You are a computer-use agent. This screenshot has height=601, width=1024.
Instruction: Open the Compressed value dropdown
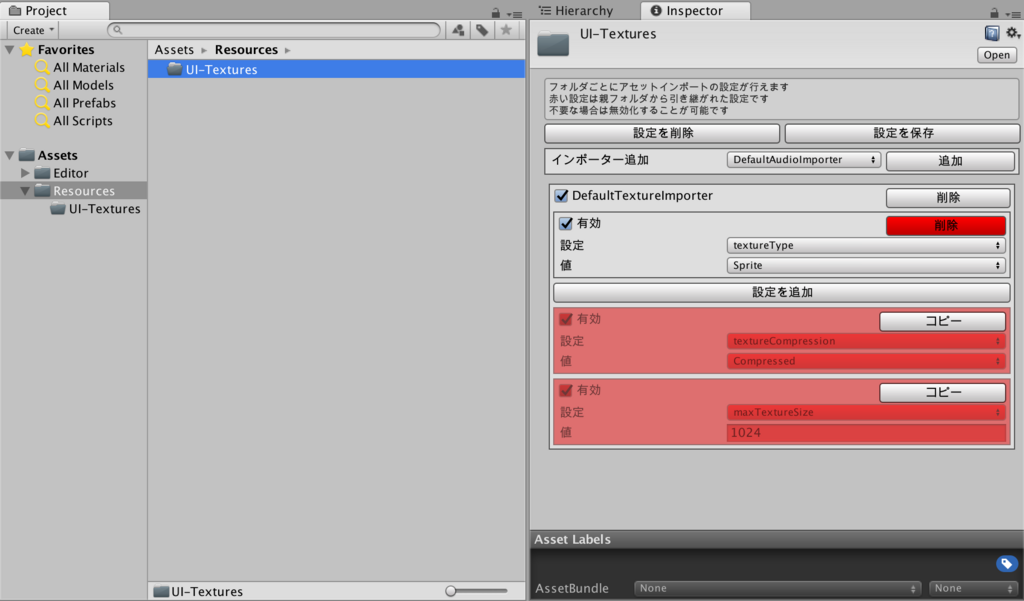coord(866,361)
